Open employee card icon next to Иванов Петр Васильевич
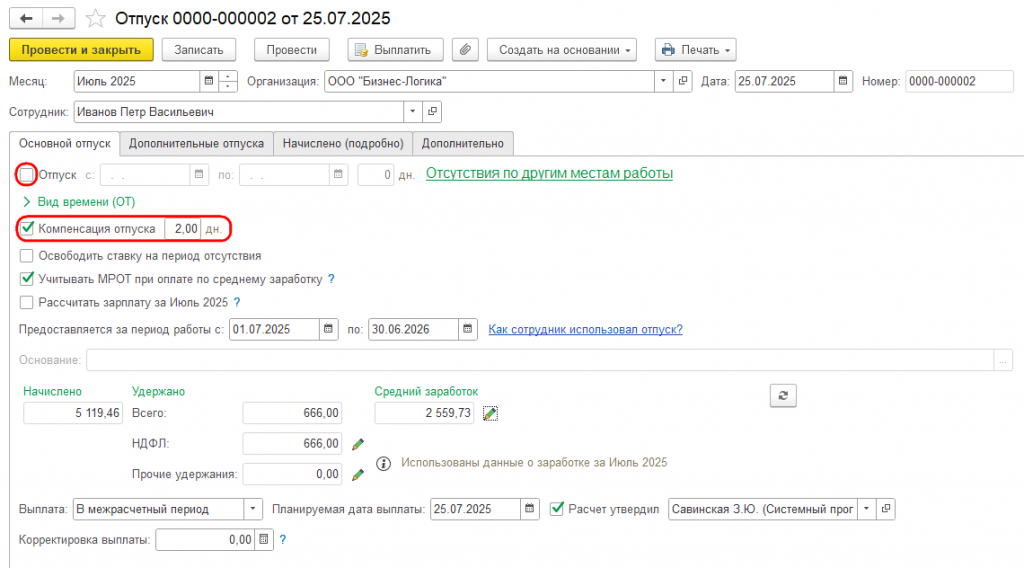 (x=432, y=112)
